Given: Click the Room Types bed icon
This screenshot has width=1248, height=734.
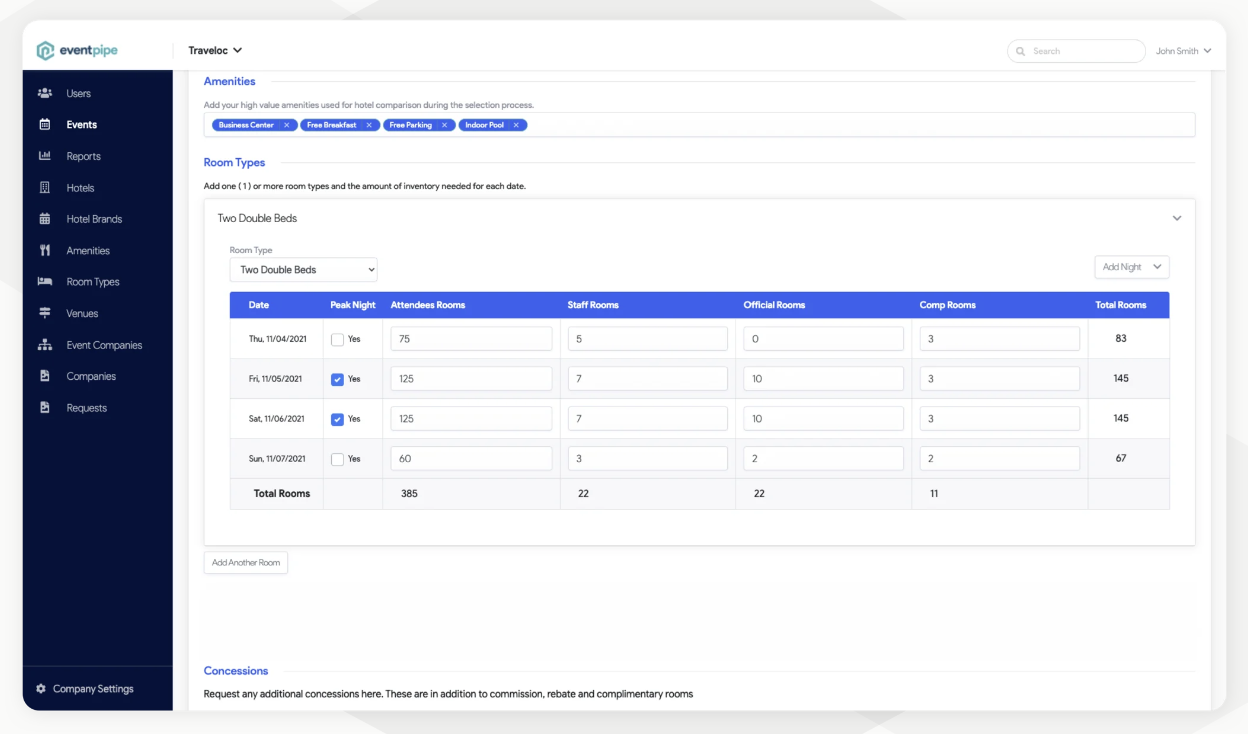Looking at the screenshot, I should point(45,282).
